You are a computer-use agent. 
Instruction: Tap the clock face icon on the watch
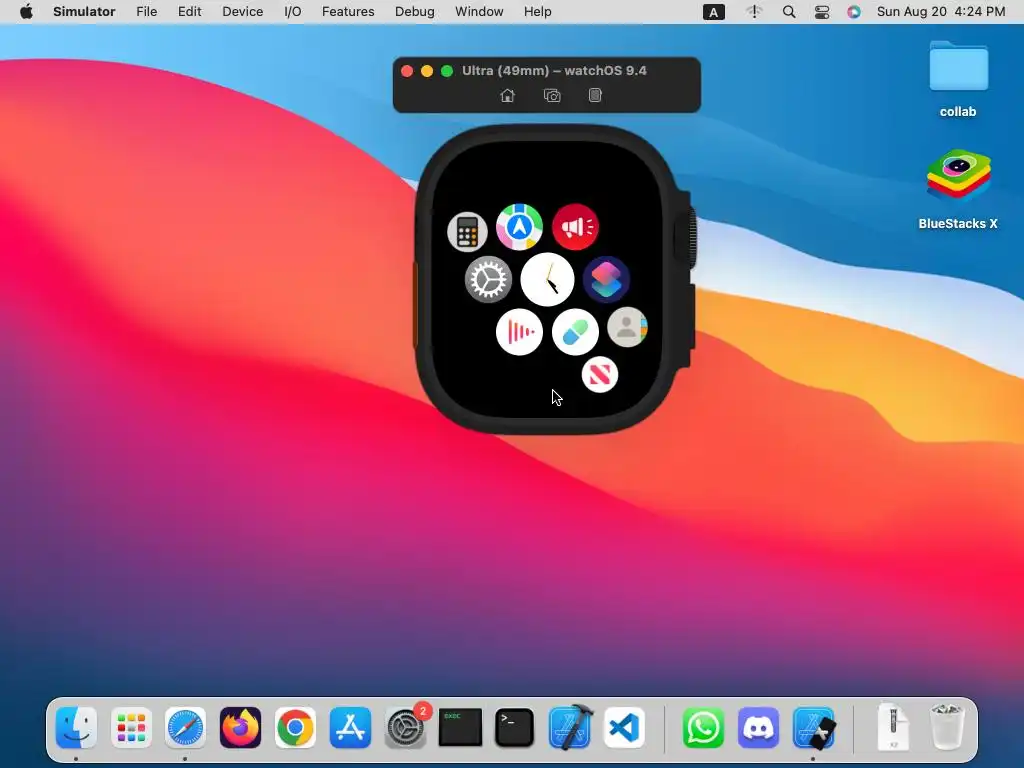547,280
